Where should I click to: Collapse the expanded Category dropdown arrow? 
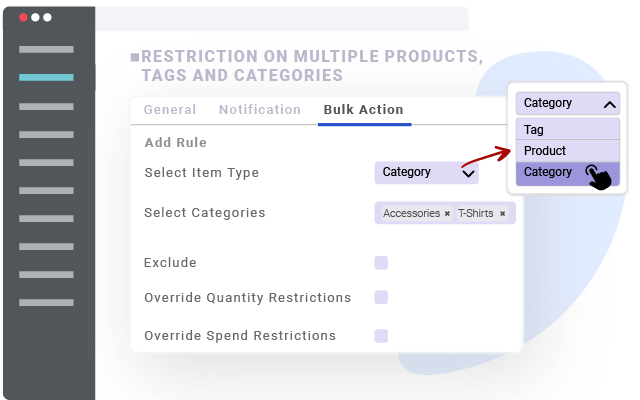pyautogui.click(x=609, y=104)
